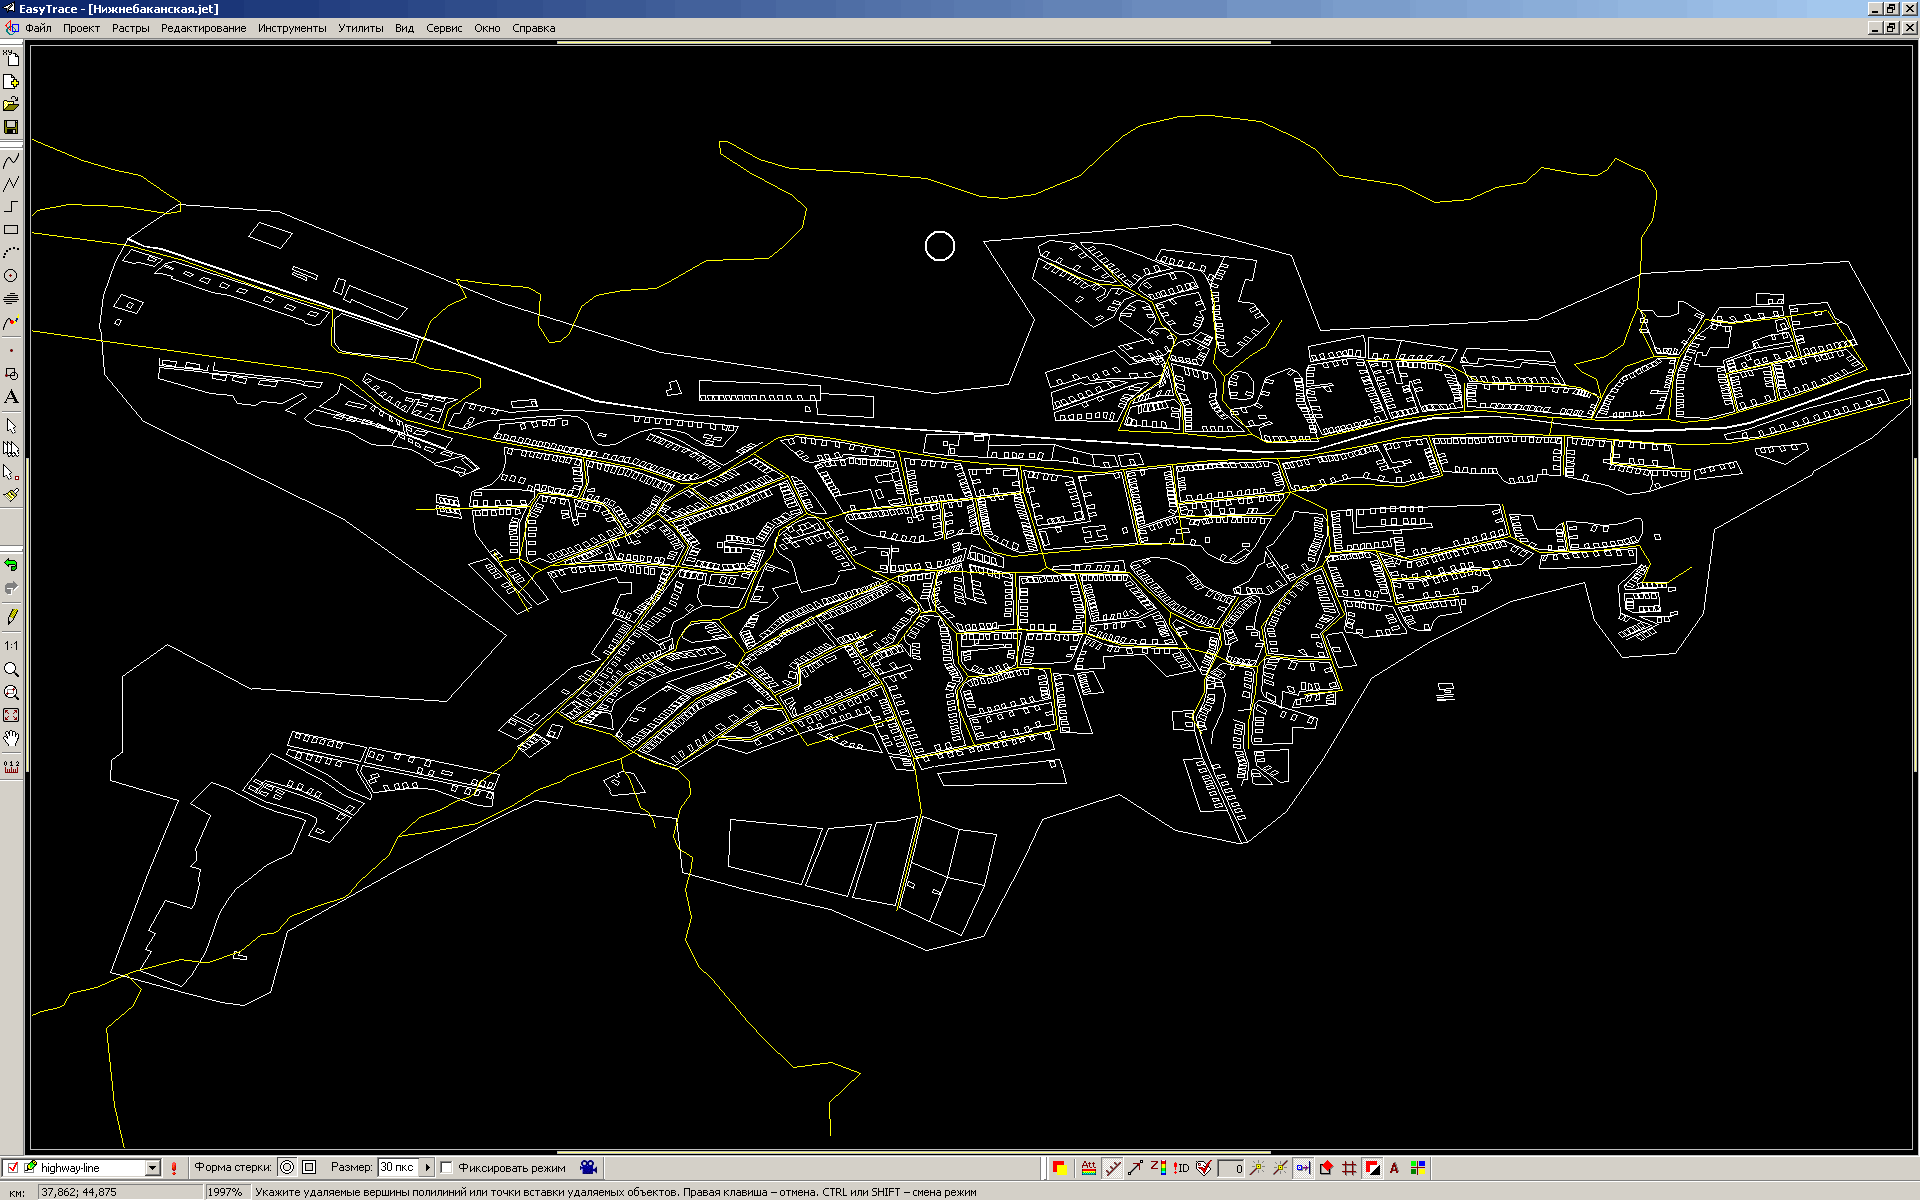Select the circle drawing tool
1920x1200 pixels.
(x=11, y=275)
